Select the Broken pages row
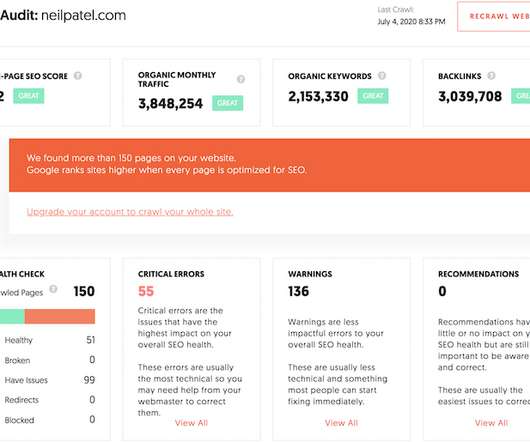This screenshot has height=442, width=530. point(48,360)
